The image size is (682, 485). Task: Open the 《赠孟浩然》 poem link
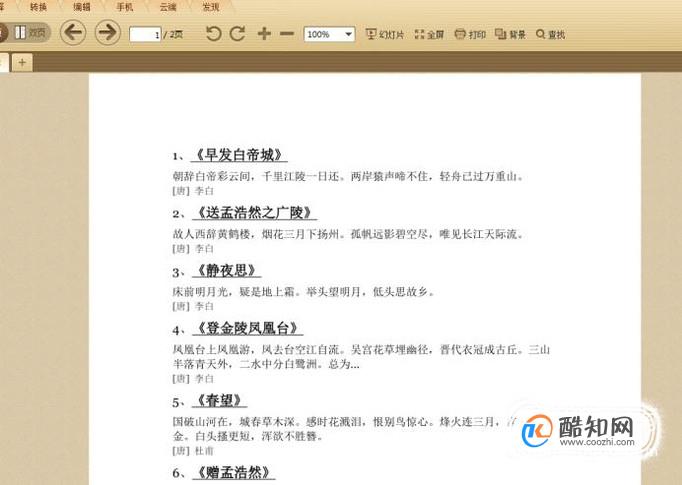point(233,472)
